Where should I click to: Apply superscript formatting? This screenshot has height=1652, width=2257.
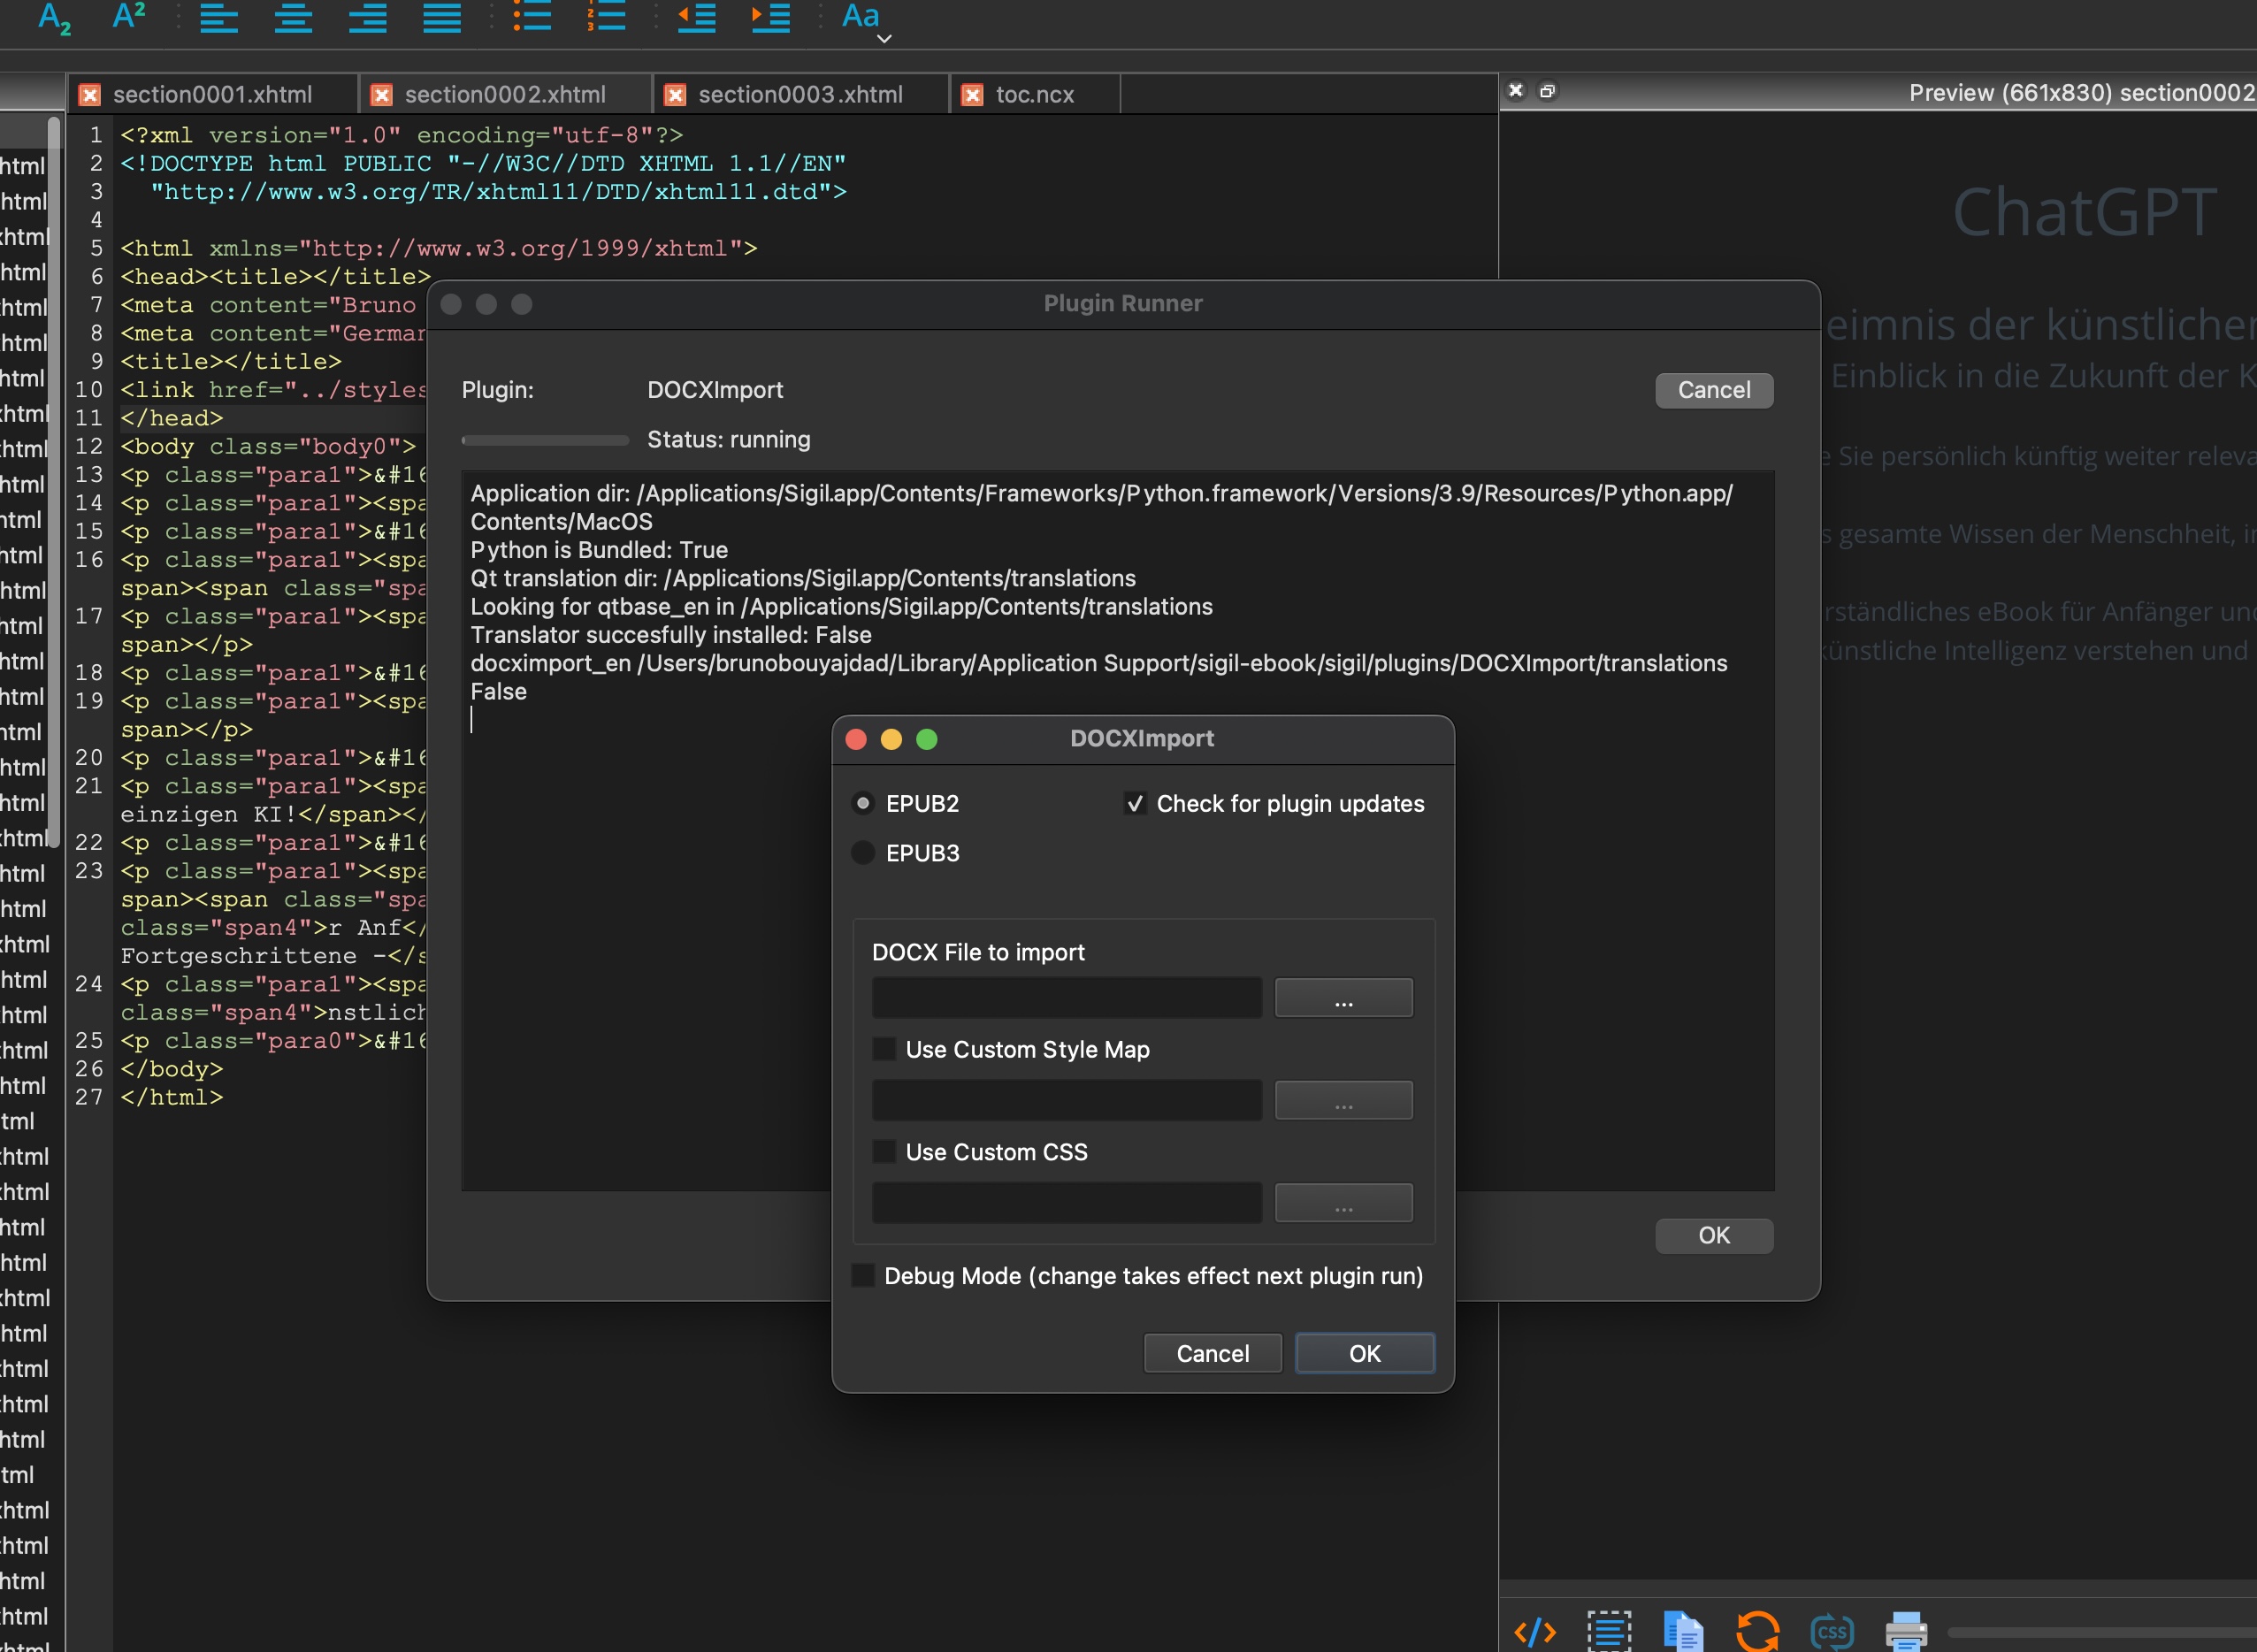[x=129, y=16]
